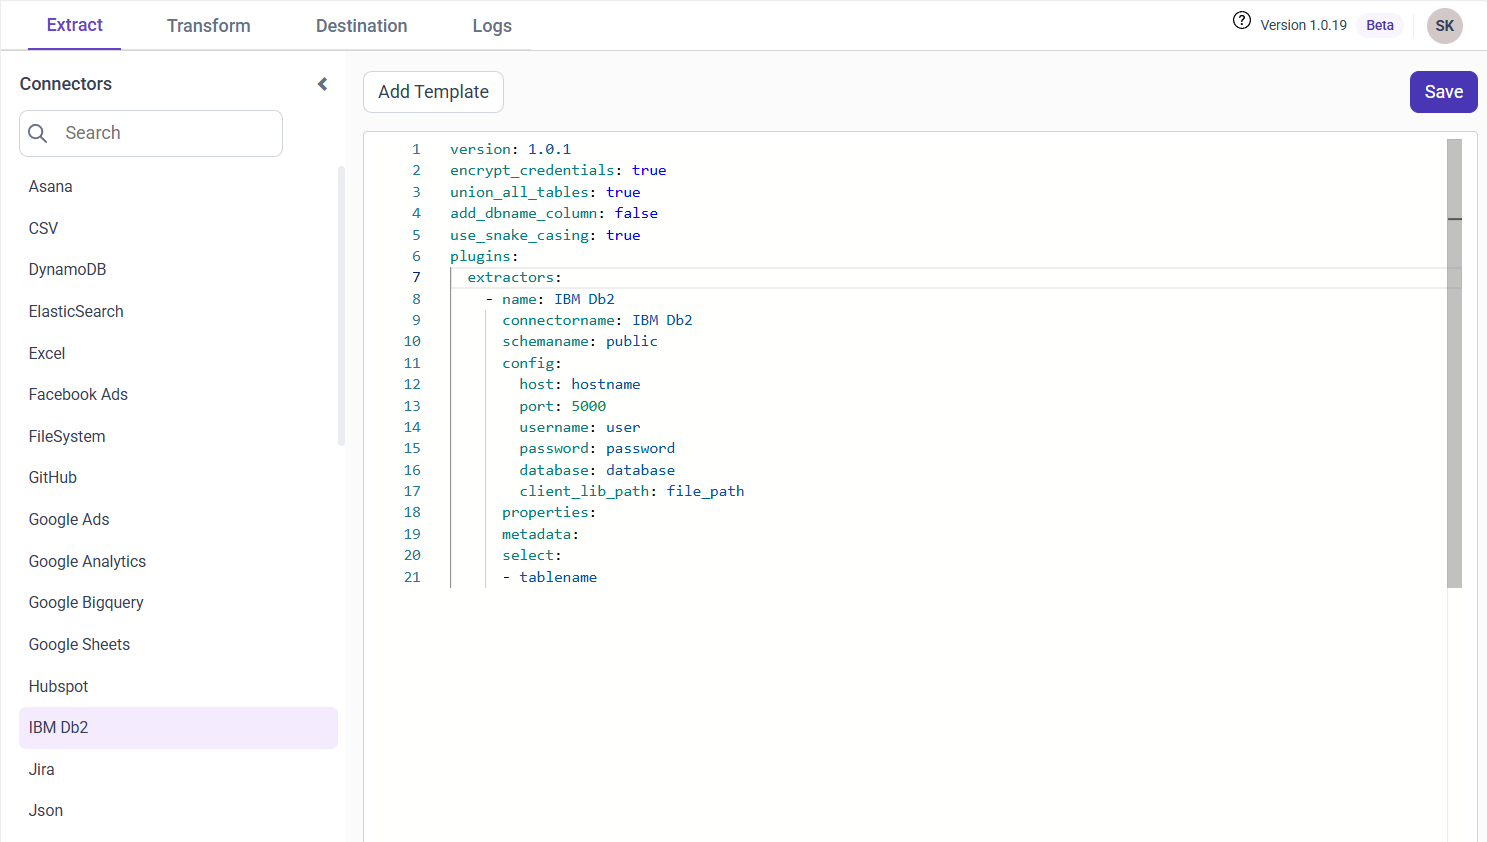Click the Add Template button

pos(433,91)
